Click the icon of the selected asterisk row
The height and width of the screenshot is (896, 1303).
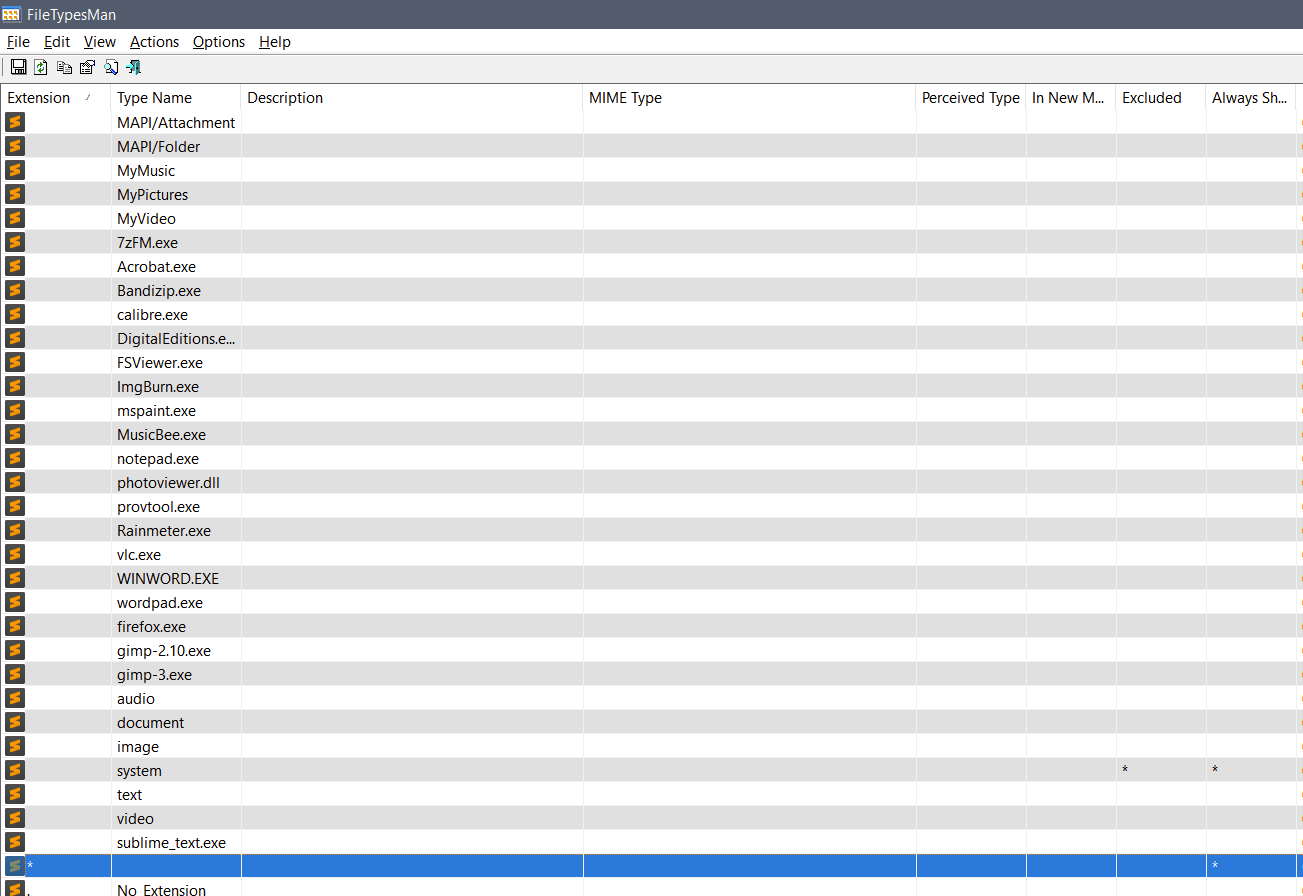(x=14, y=866)
